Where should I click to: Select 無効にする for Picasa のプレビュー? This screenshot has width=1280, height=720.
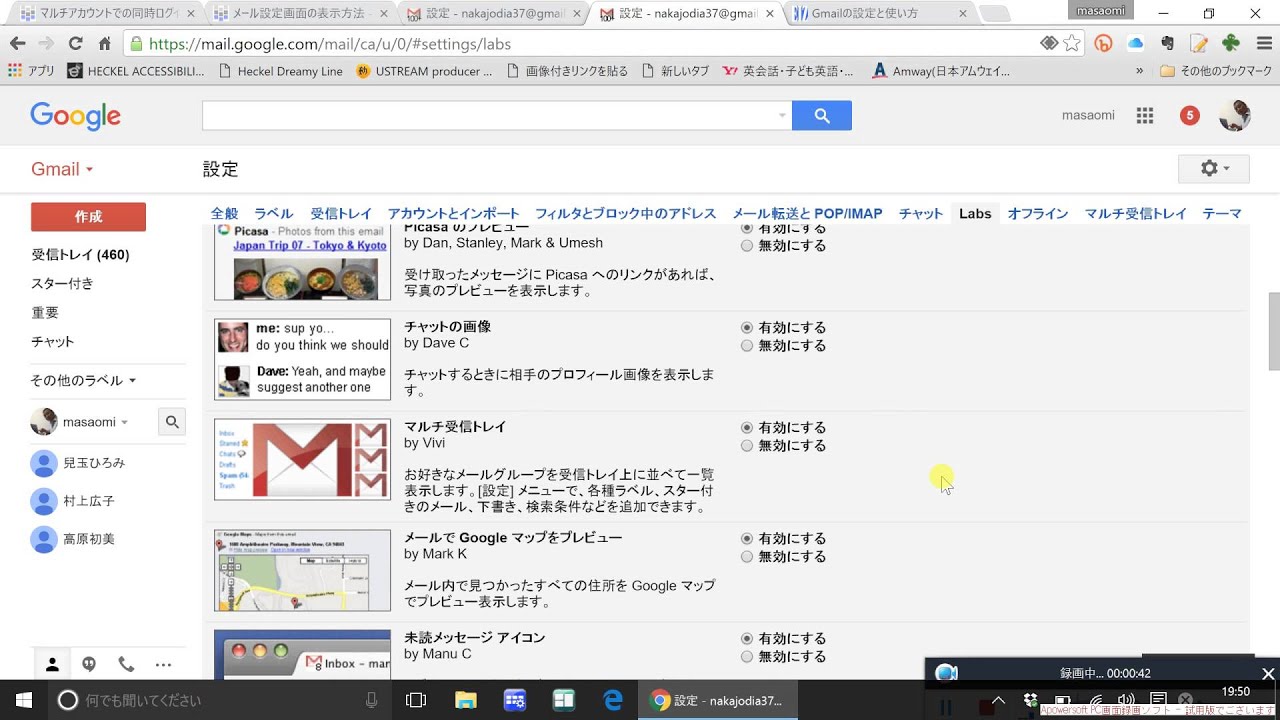[747, 245]
